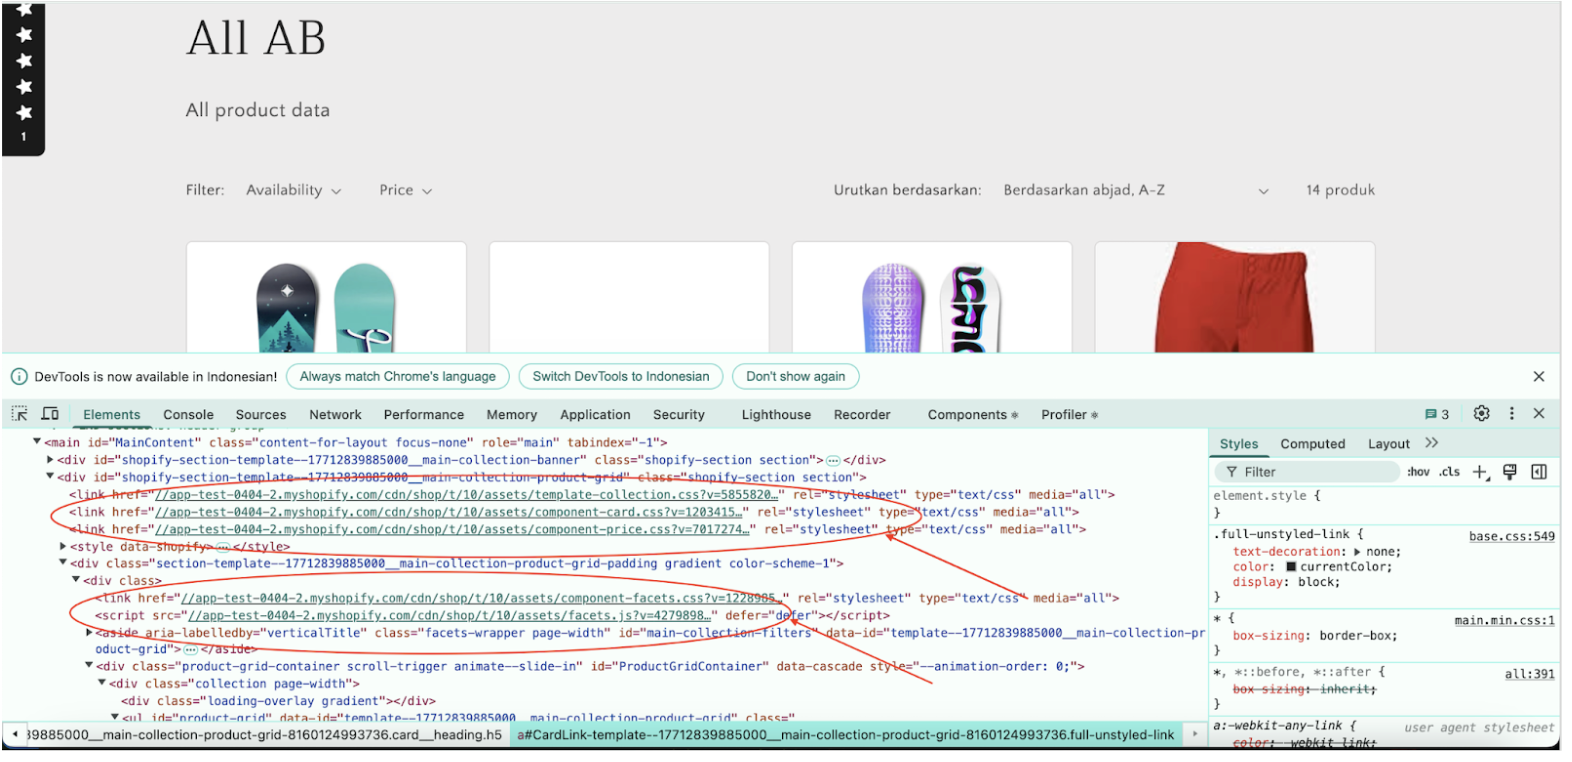Viewport: 1572px width, 762px height.
Task: Collapse the product-grid-padding gradient div
Action: click(x=63, y=563)
